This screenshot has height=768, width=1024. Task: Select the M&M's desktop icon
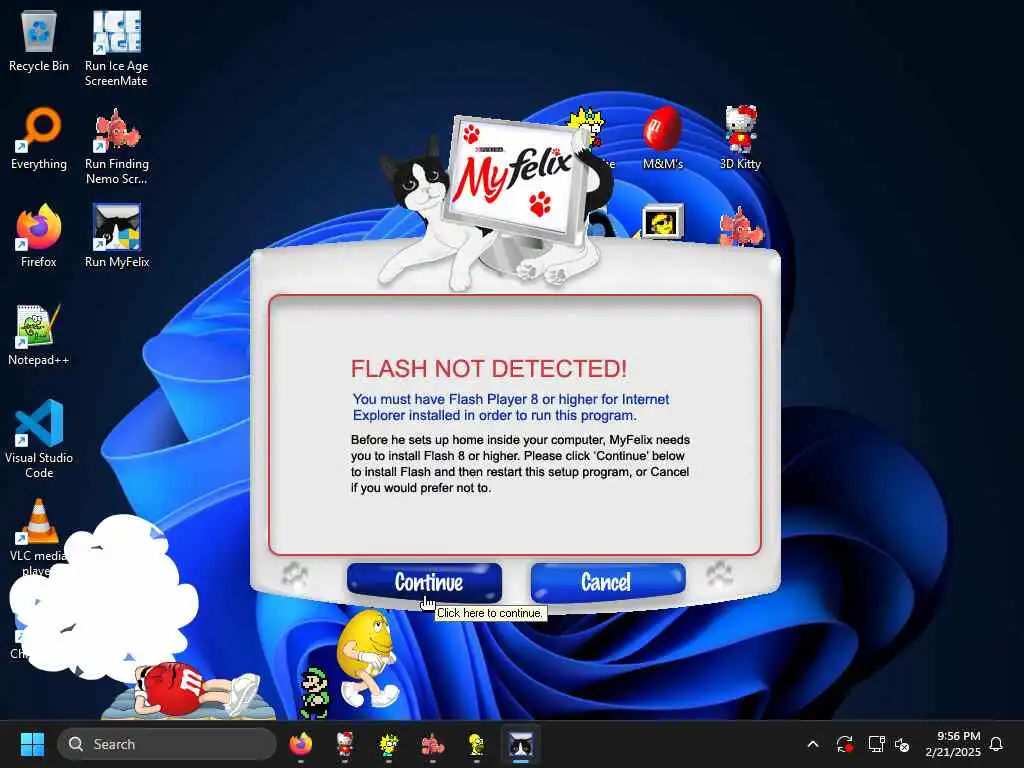[x=662, y=138]
